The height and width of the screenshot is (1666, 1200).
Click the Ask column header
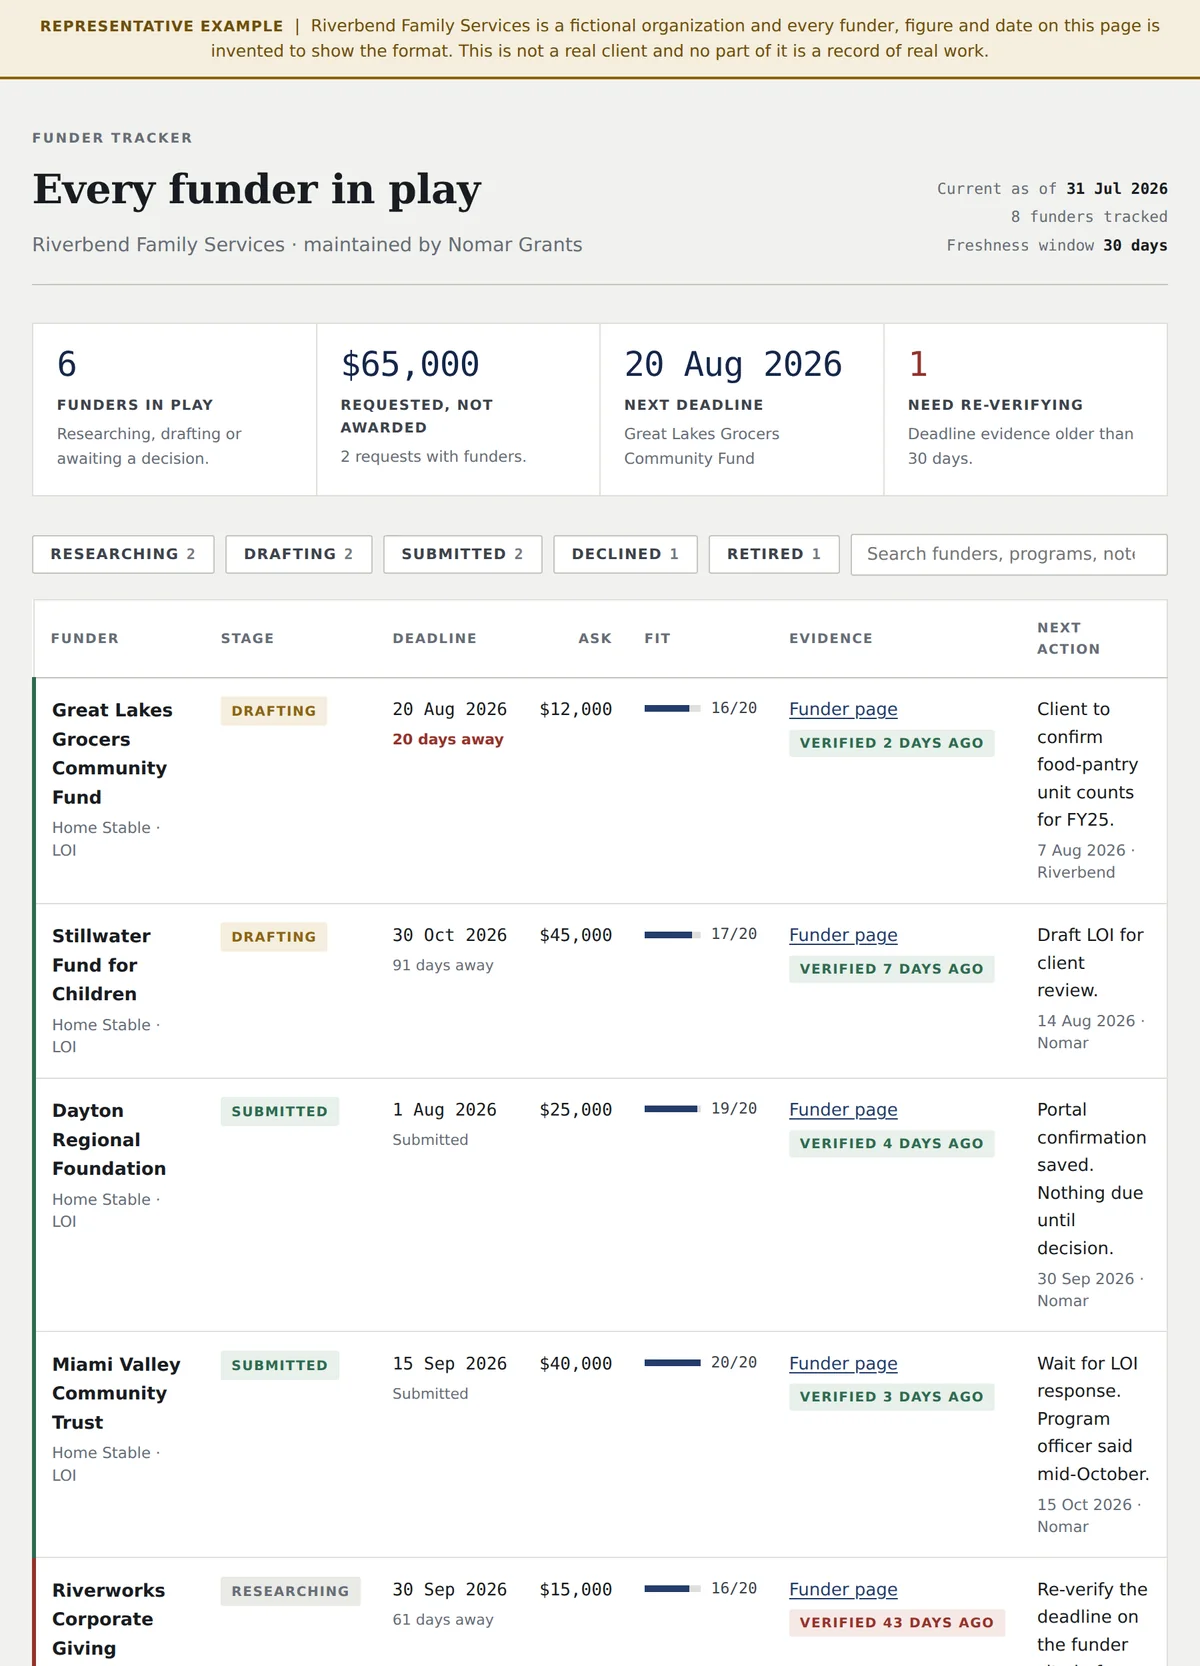point(595,638)
